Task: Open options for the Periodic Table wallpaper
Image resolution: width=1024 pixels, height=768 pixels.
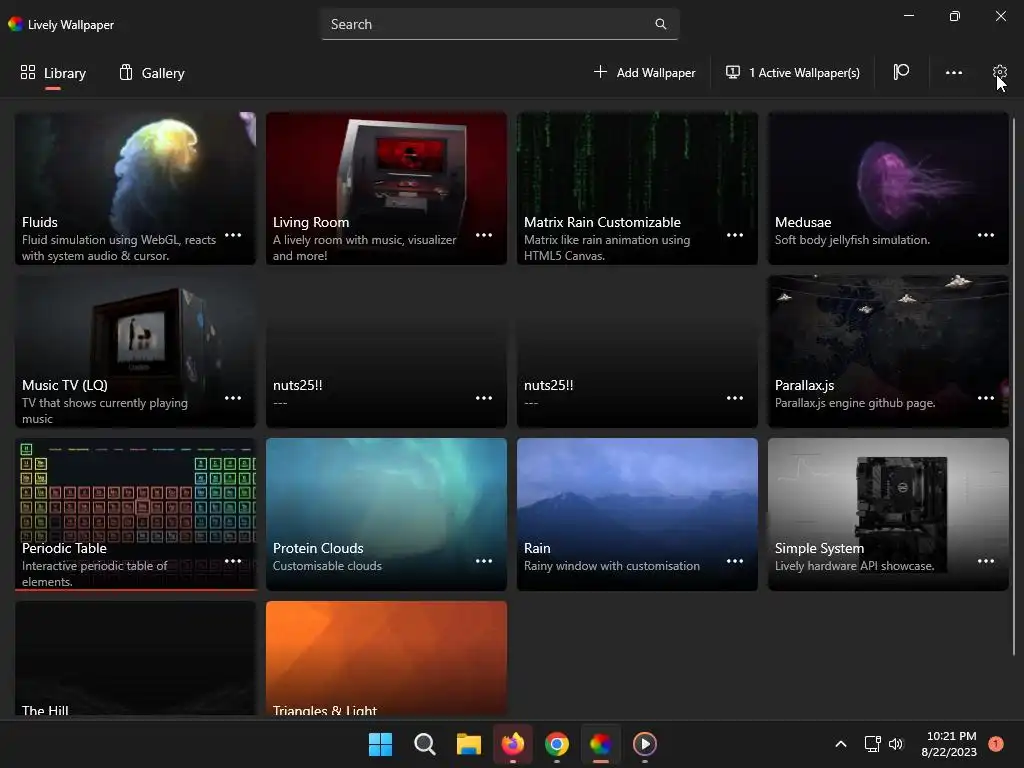Action: click(x=233, y=561)
